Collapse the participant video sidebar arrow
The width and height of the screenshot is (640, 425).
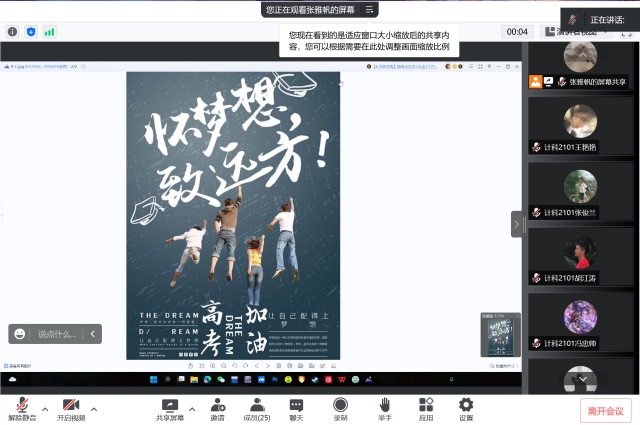[516, 224]
